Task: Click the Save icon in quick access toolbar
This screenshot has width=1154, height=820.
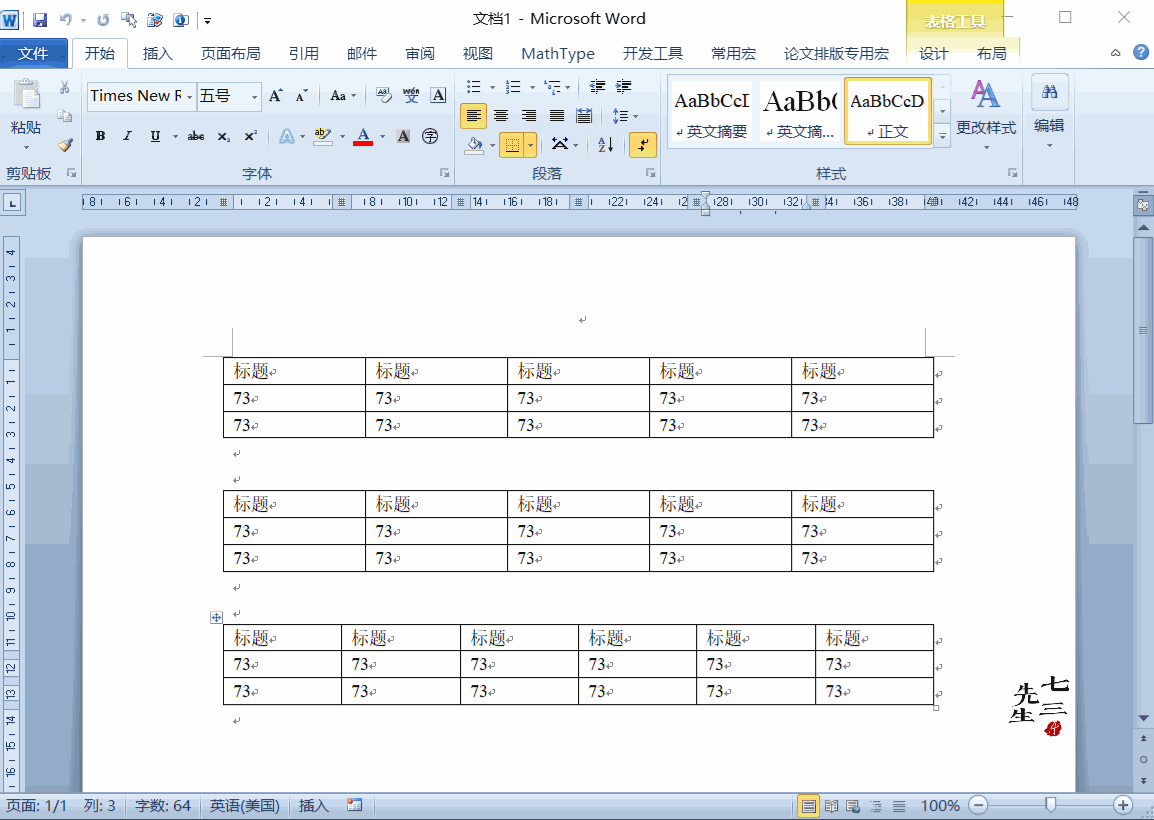Action: click(x=39, y=20)
